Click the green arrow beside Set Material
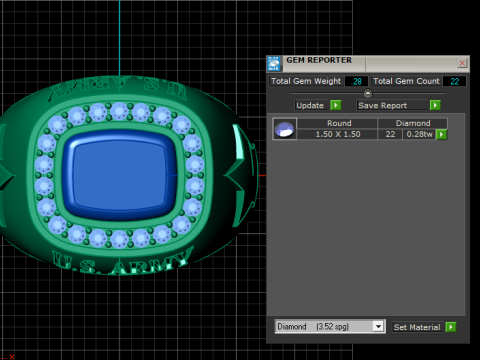The image size is (480, 360). (451, 327)
